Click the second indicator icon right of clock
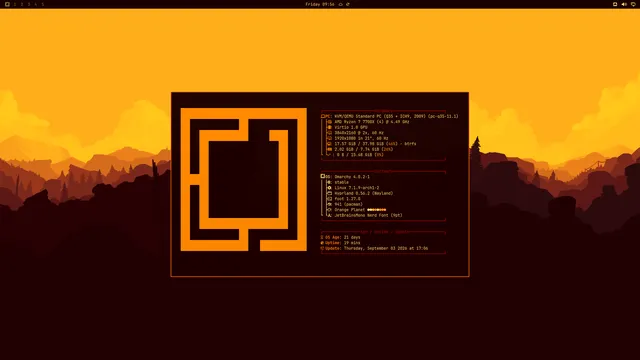640x360 pixels. (x=348, y=4)
